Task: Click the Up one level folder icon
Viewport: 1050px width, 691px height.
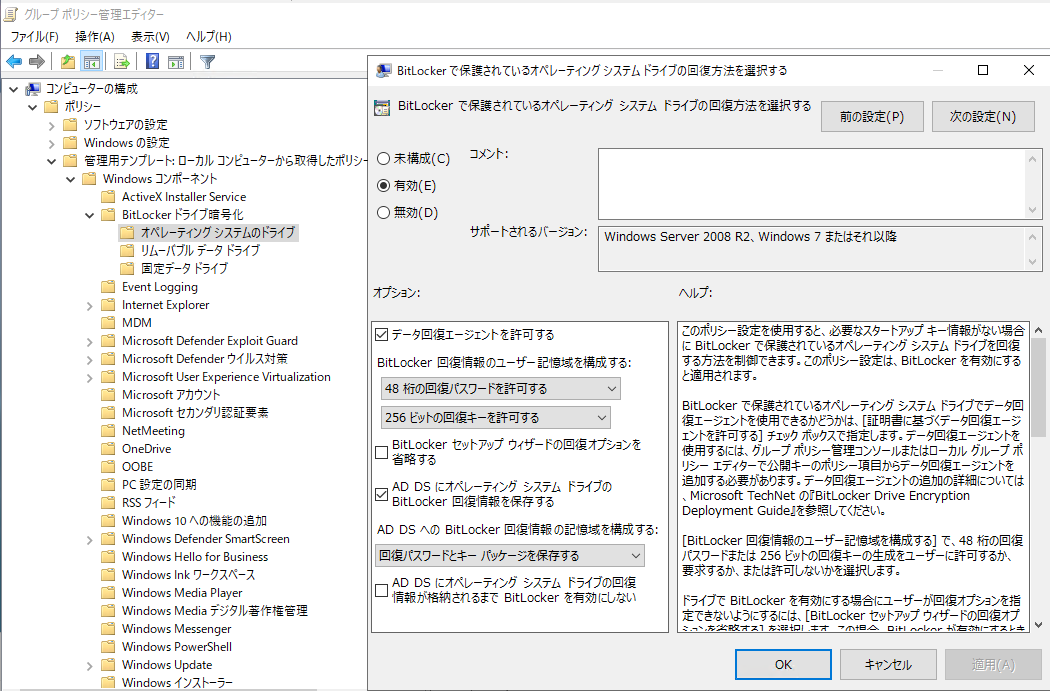Action: pos(68,62)
